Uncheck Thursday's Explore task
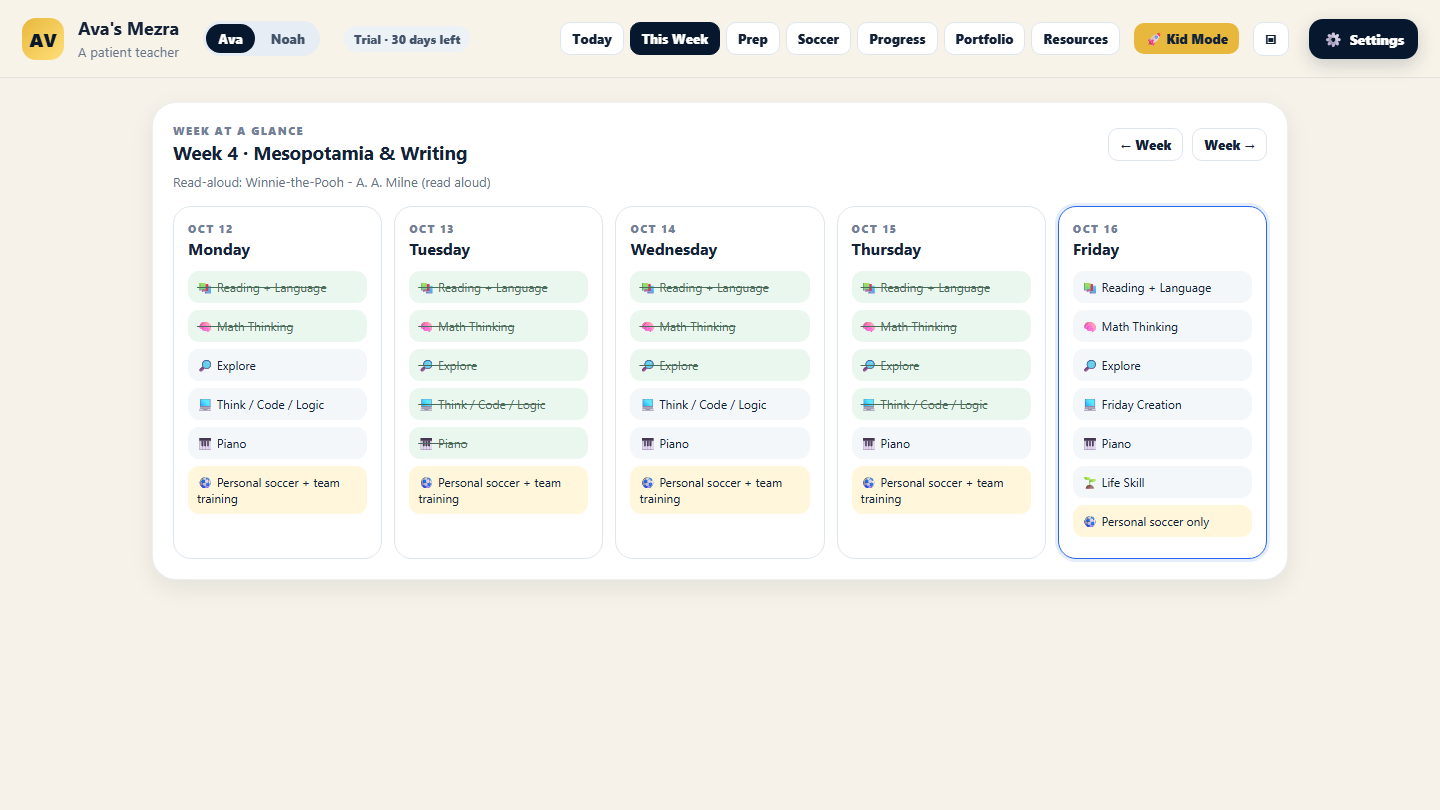1440x810 pixels. (941, 366)
